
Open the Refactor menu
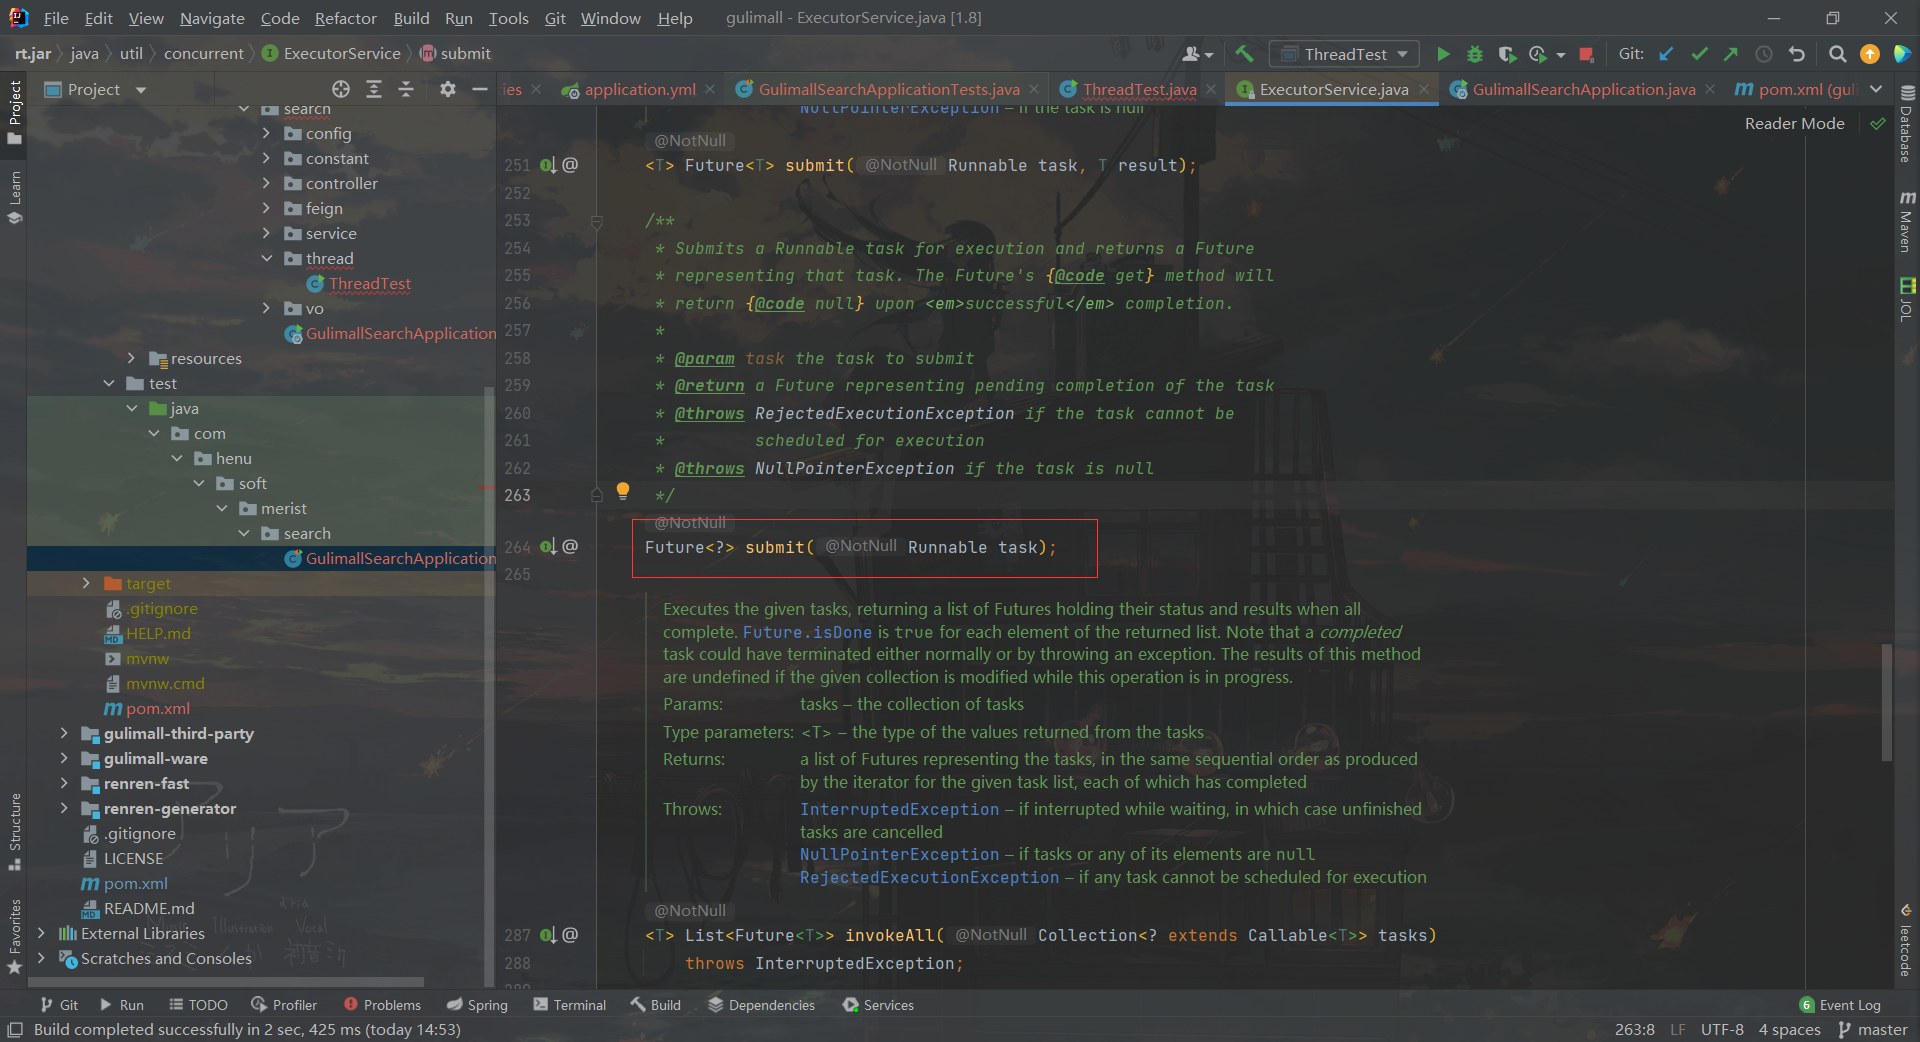click(x=345, y=18)
